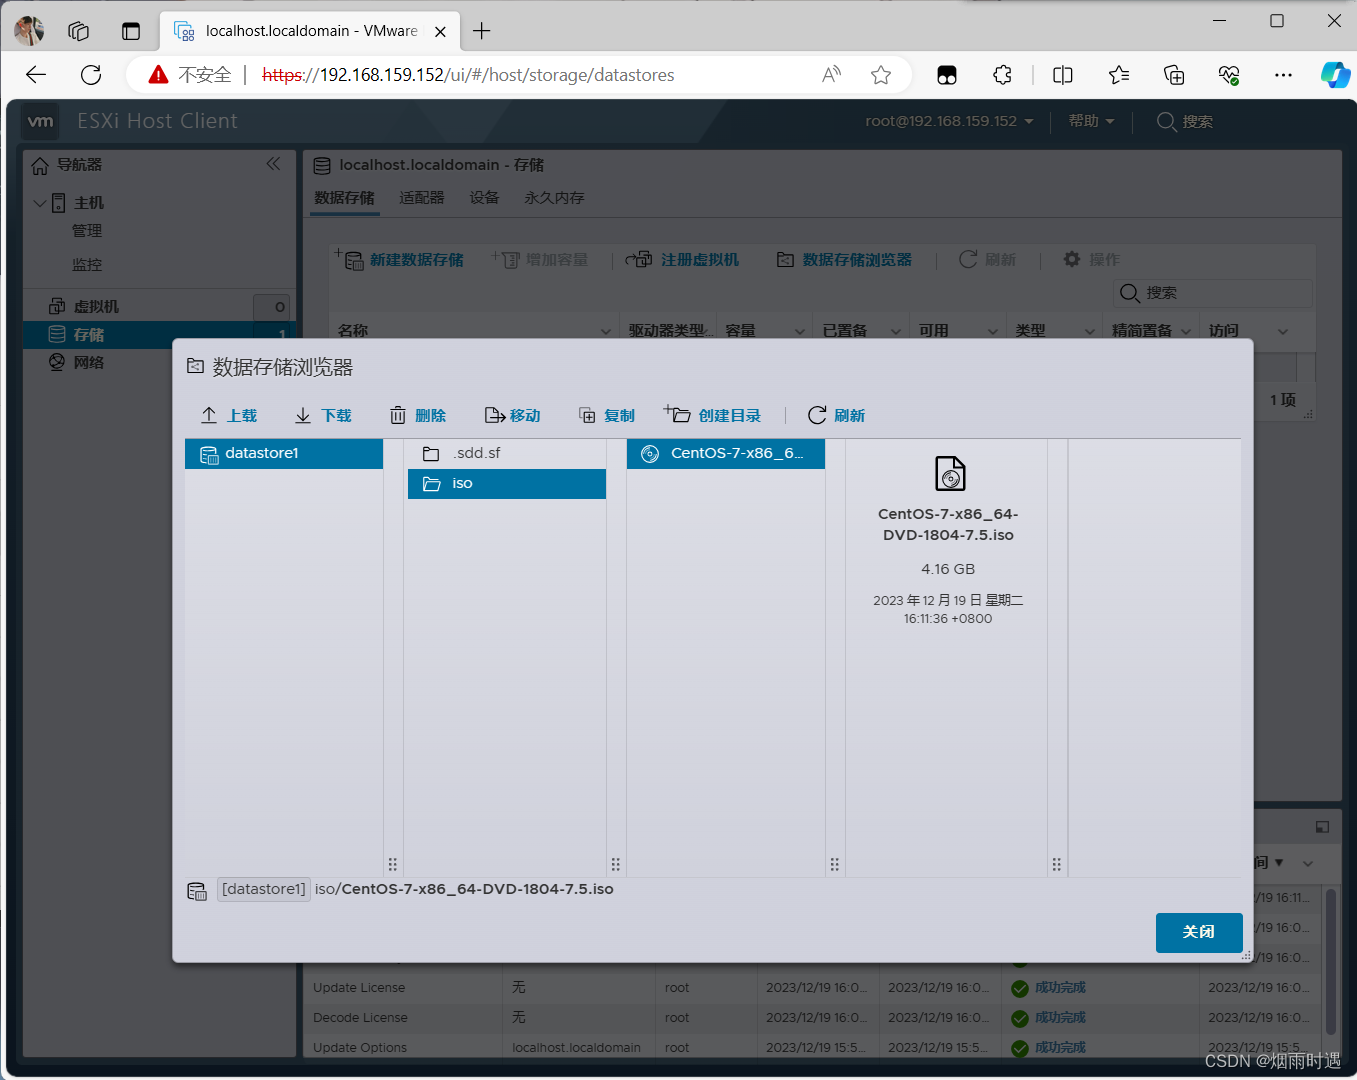
Task: Click Create directory (创建目录) button
Action: [713, 415]
